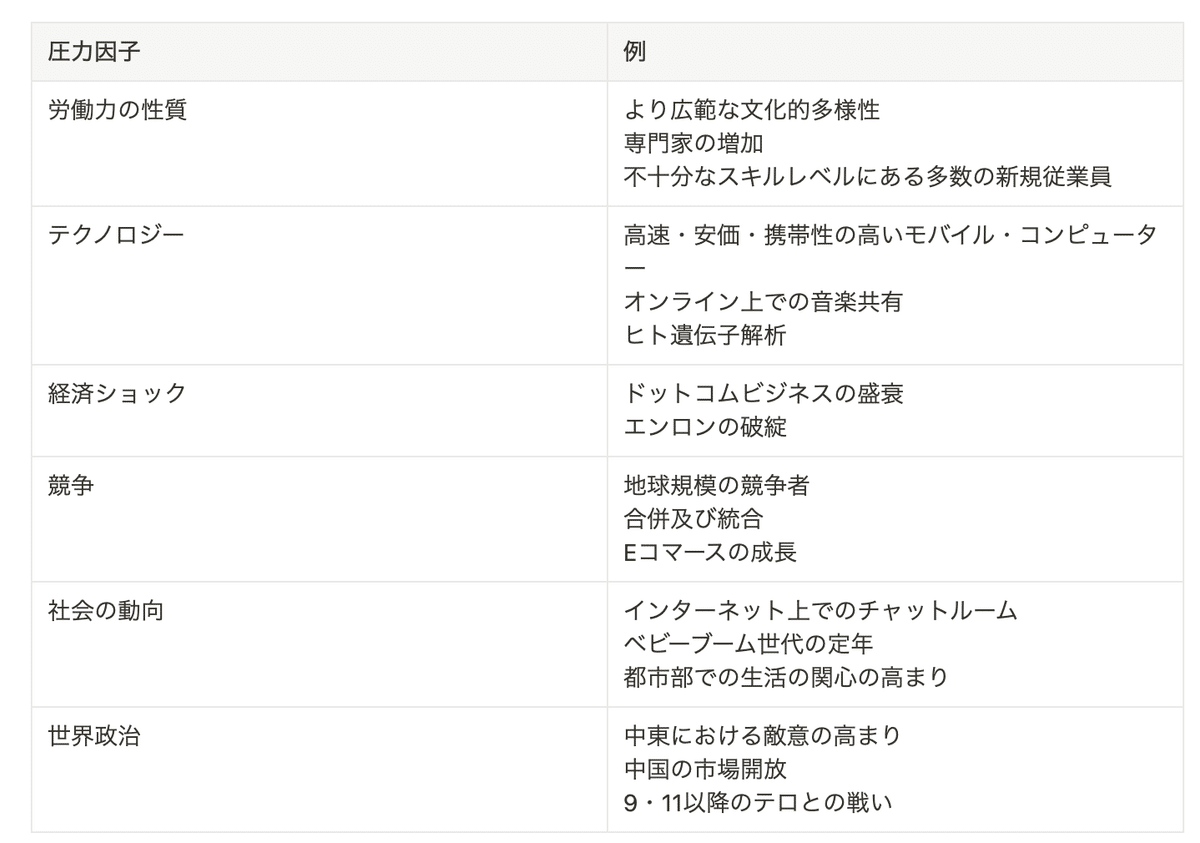This screenshot has width=1200, height=843.
Task: Click the 圧力因子 header cell
Action: (319, 52)
